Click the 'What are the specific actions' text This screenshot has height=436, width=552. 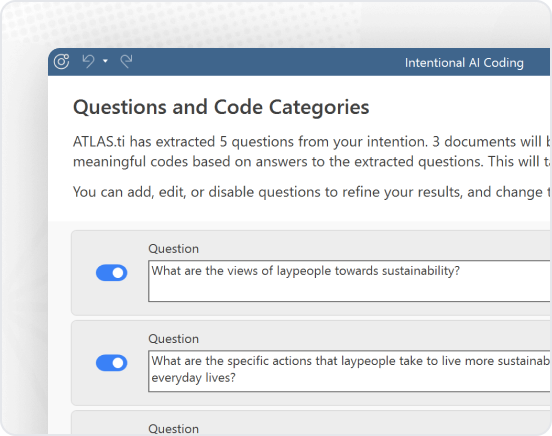[227, 361]
